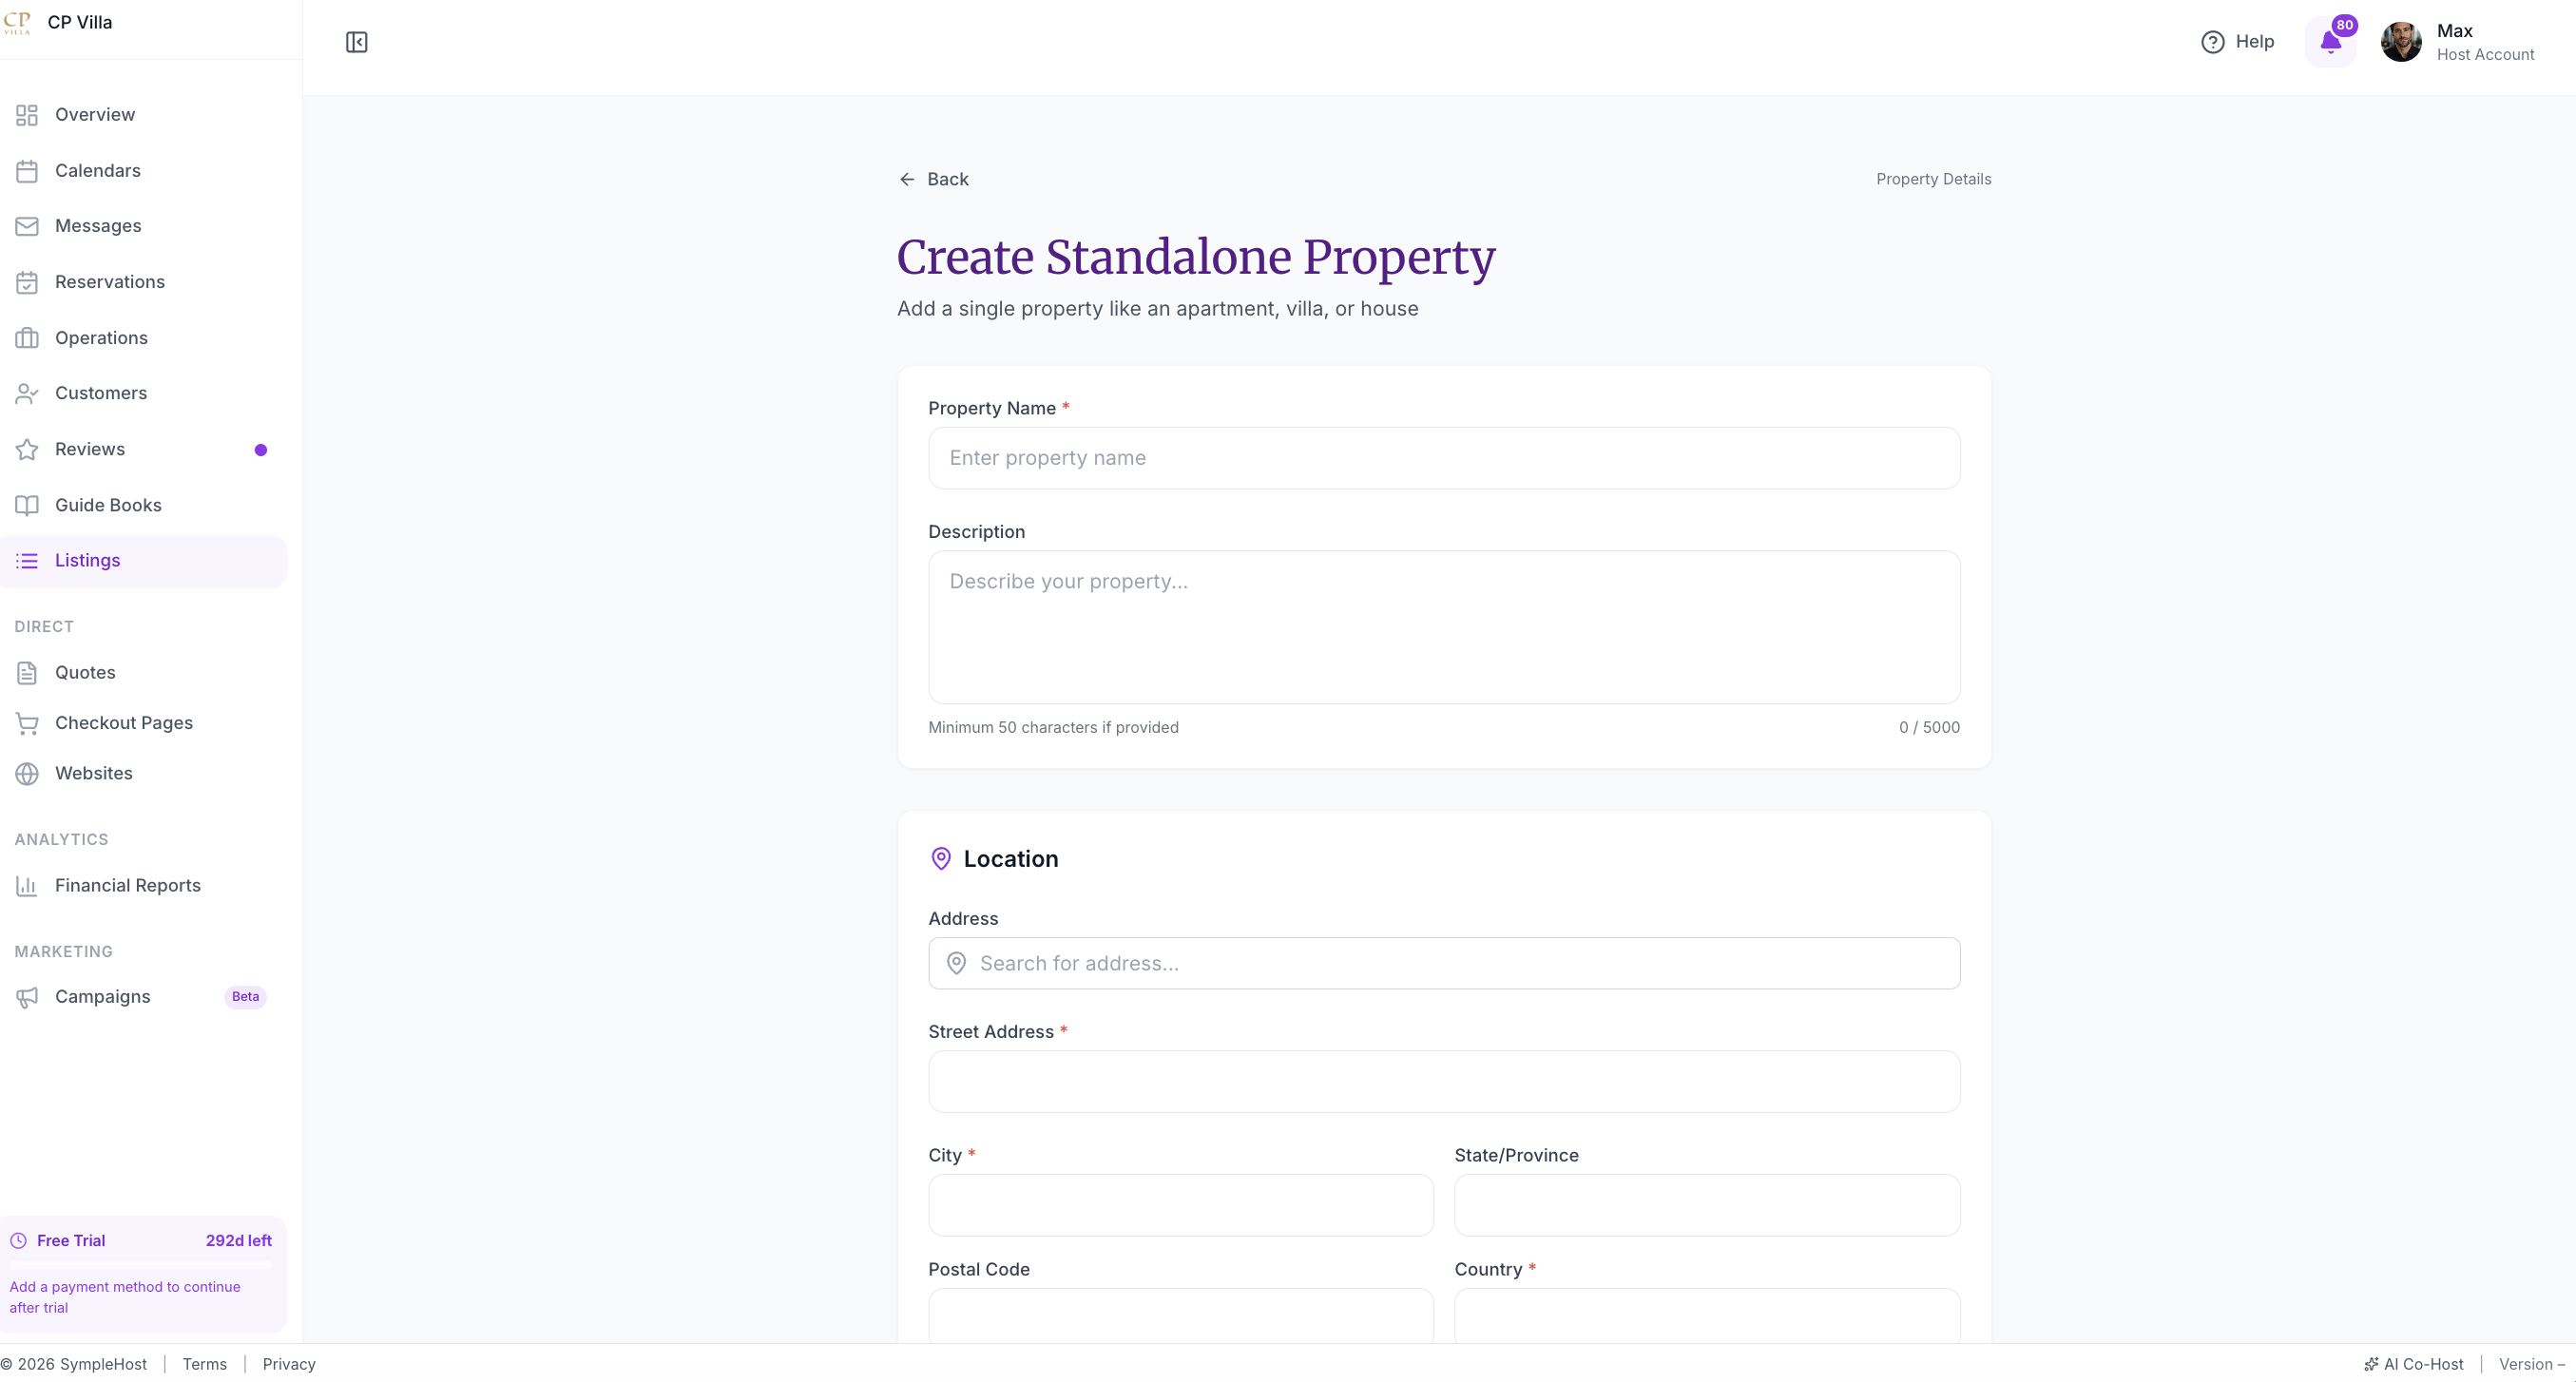The image size is (2576, 1382).
Task: Click the Max profile avatar
Action: 2401,42
